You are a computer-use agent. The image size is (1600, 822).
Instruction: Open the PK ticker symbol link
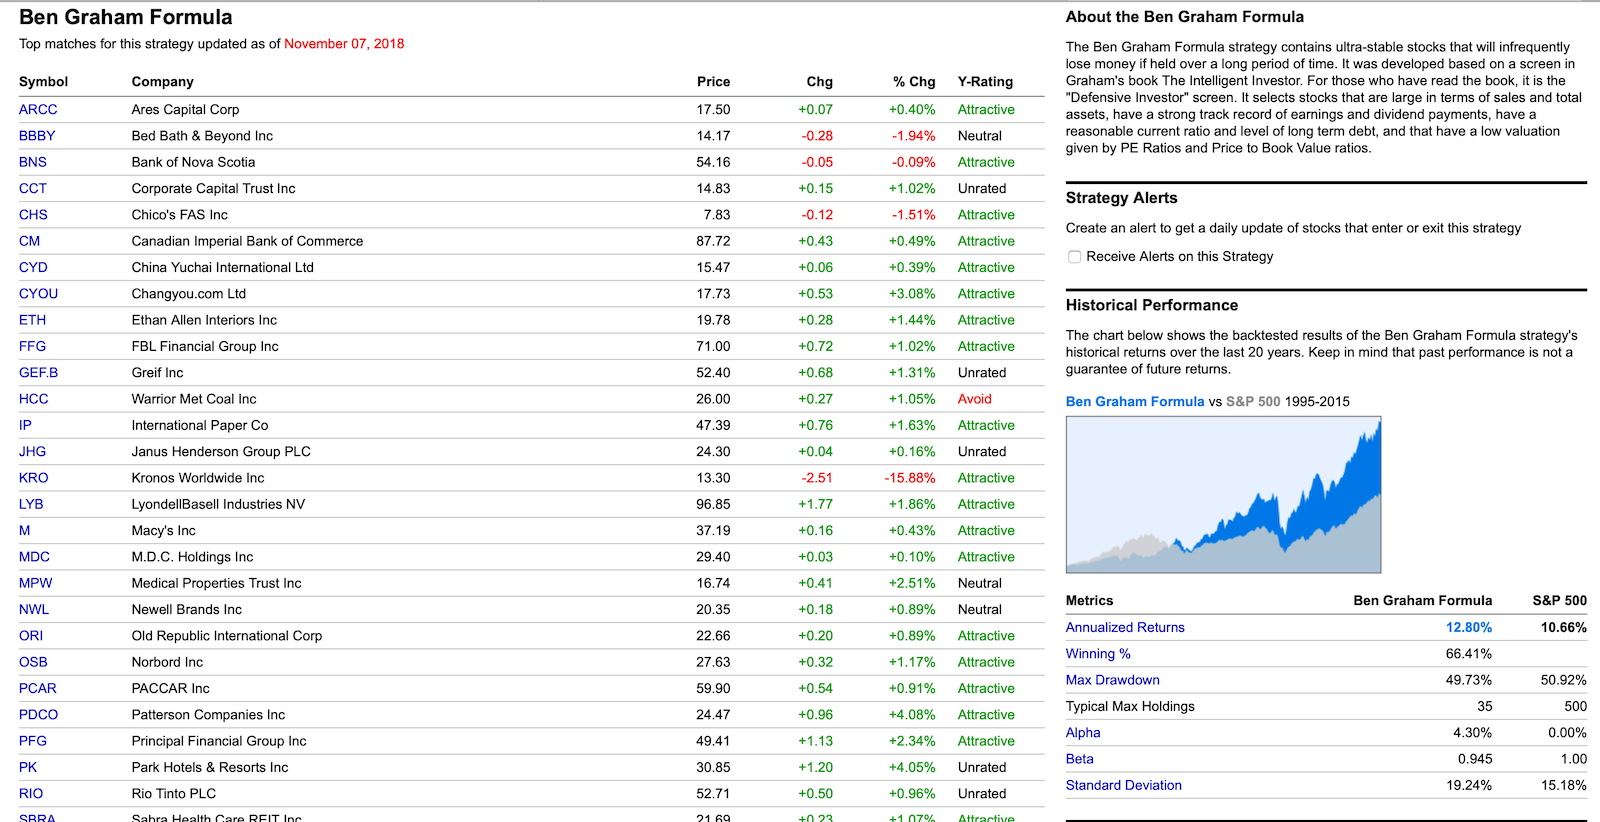tap(28, 768)
